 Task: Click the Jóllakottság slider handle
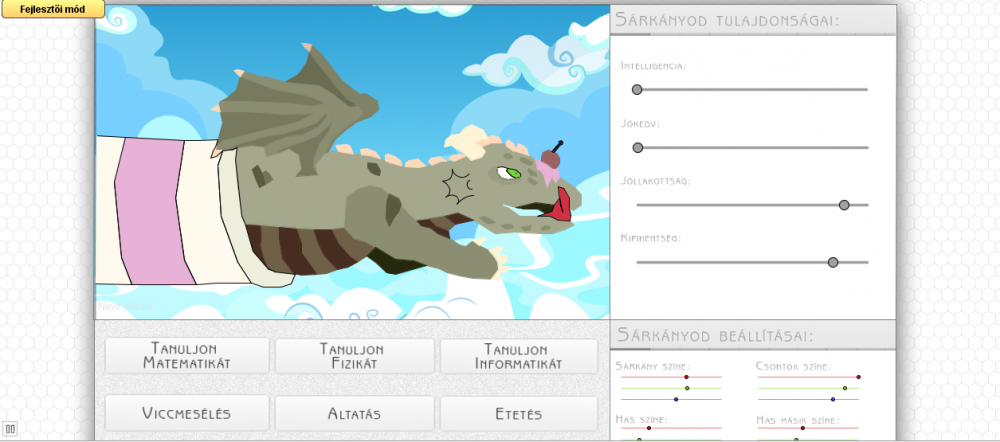coord(844,205)
